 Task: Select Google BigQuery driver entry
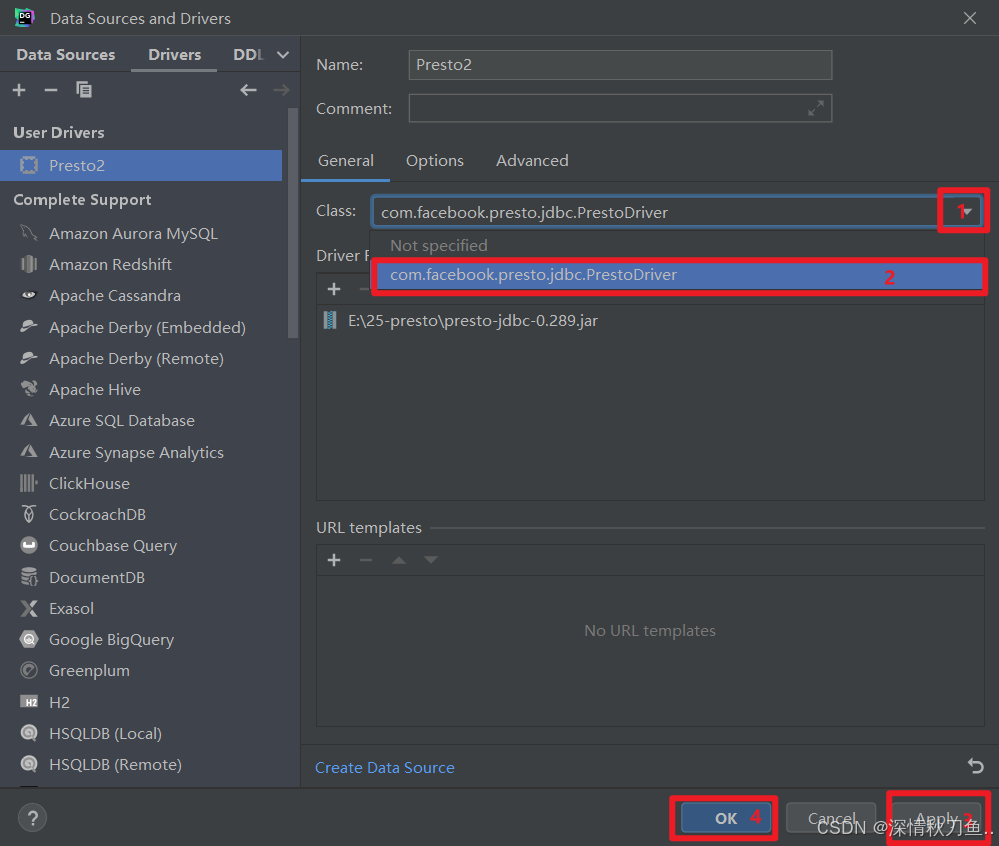coord(141,640)
